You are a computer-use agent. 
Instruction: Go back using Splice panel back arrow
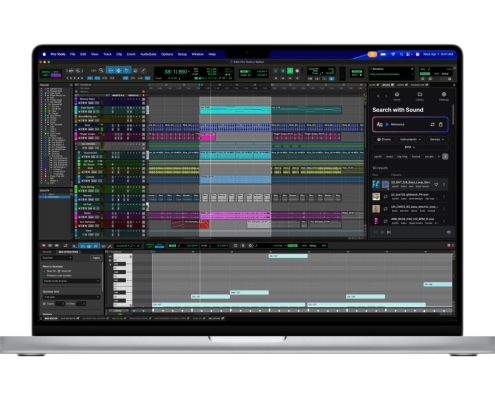[378, 96]
